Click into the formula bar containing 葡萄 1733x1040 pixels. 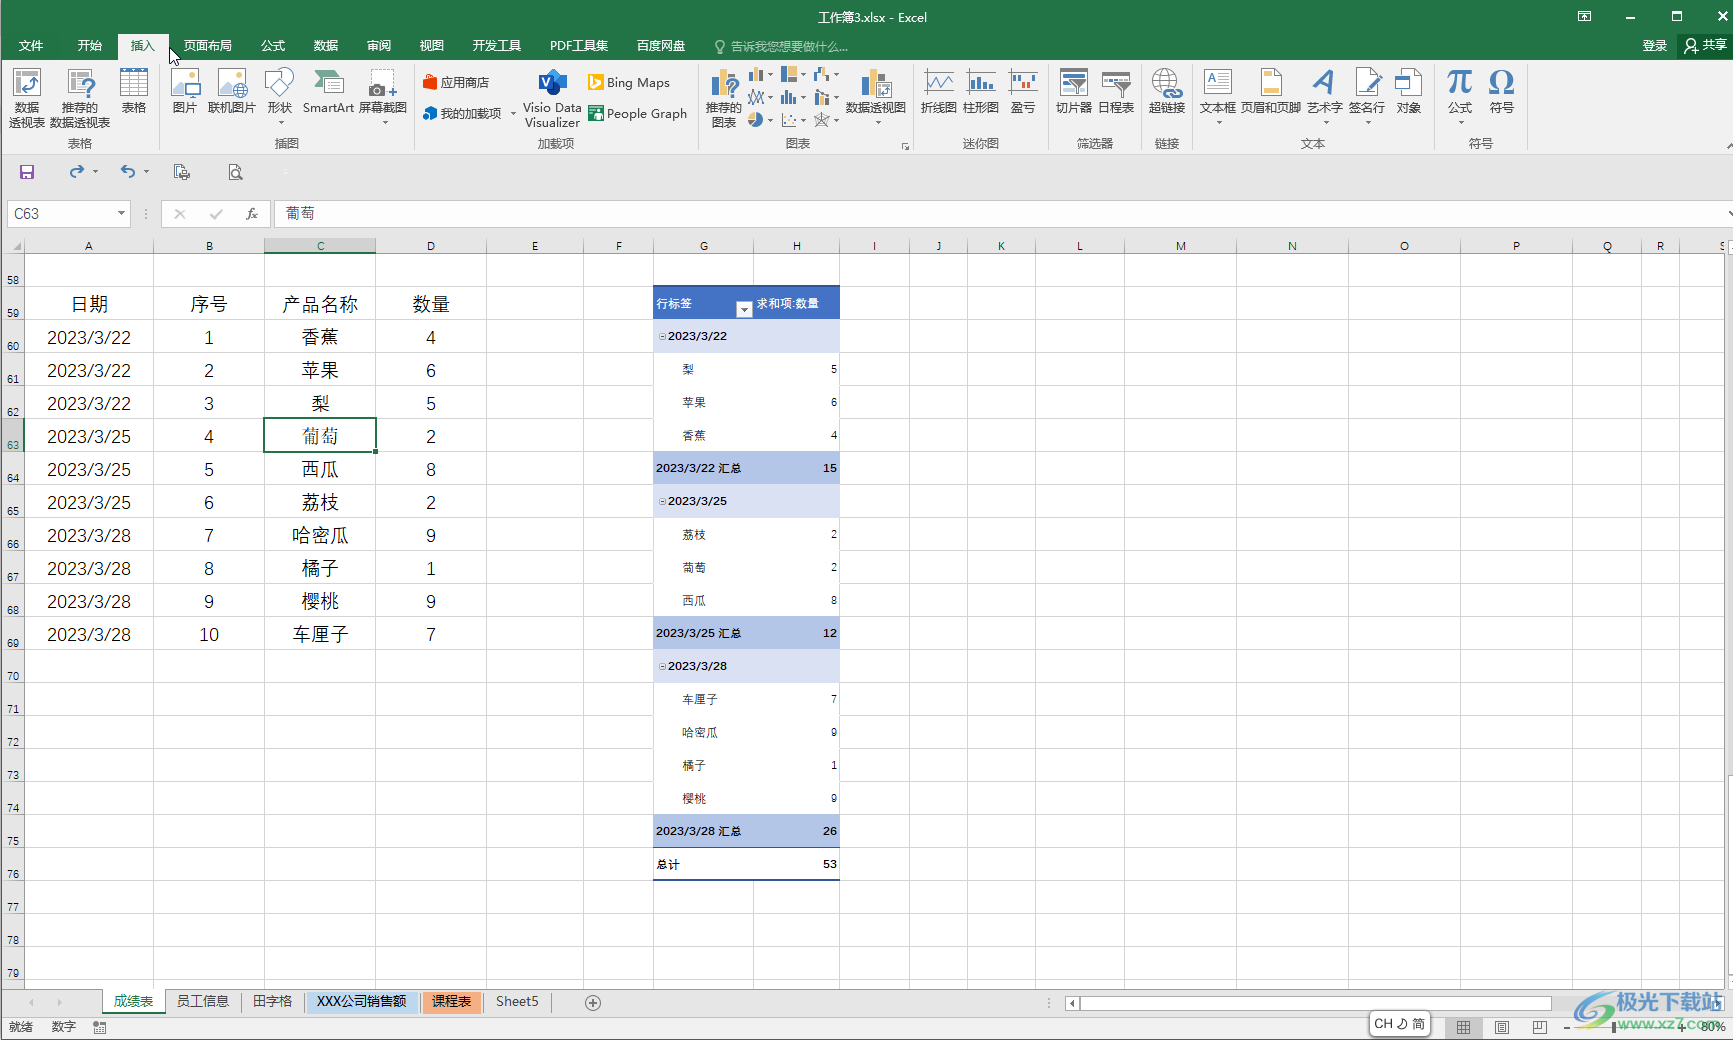coord(1000,213)
